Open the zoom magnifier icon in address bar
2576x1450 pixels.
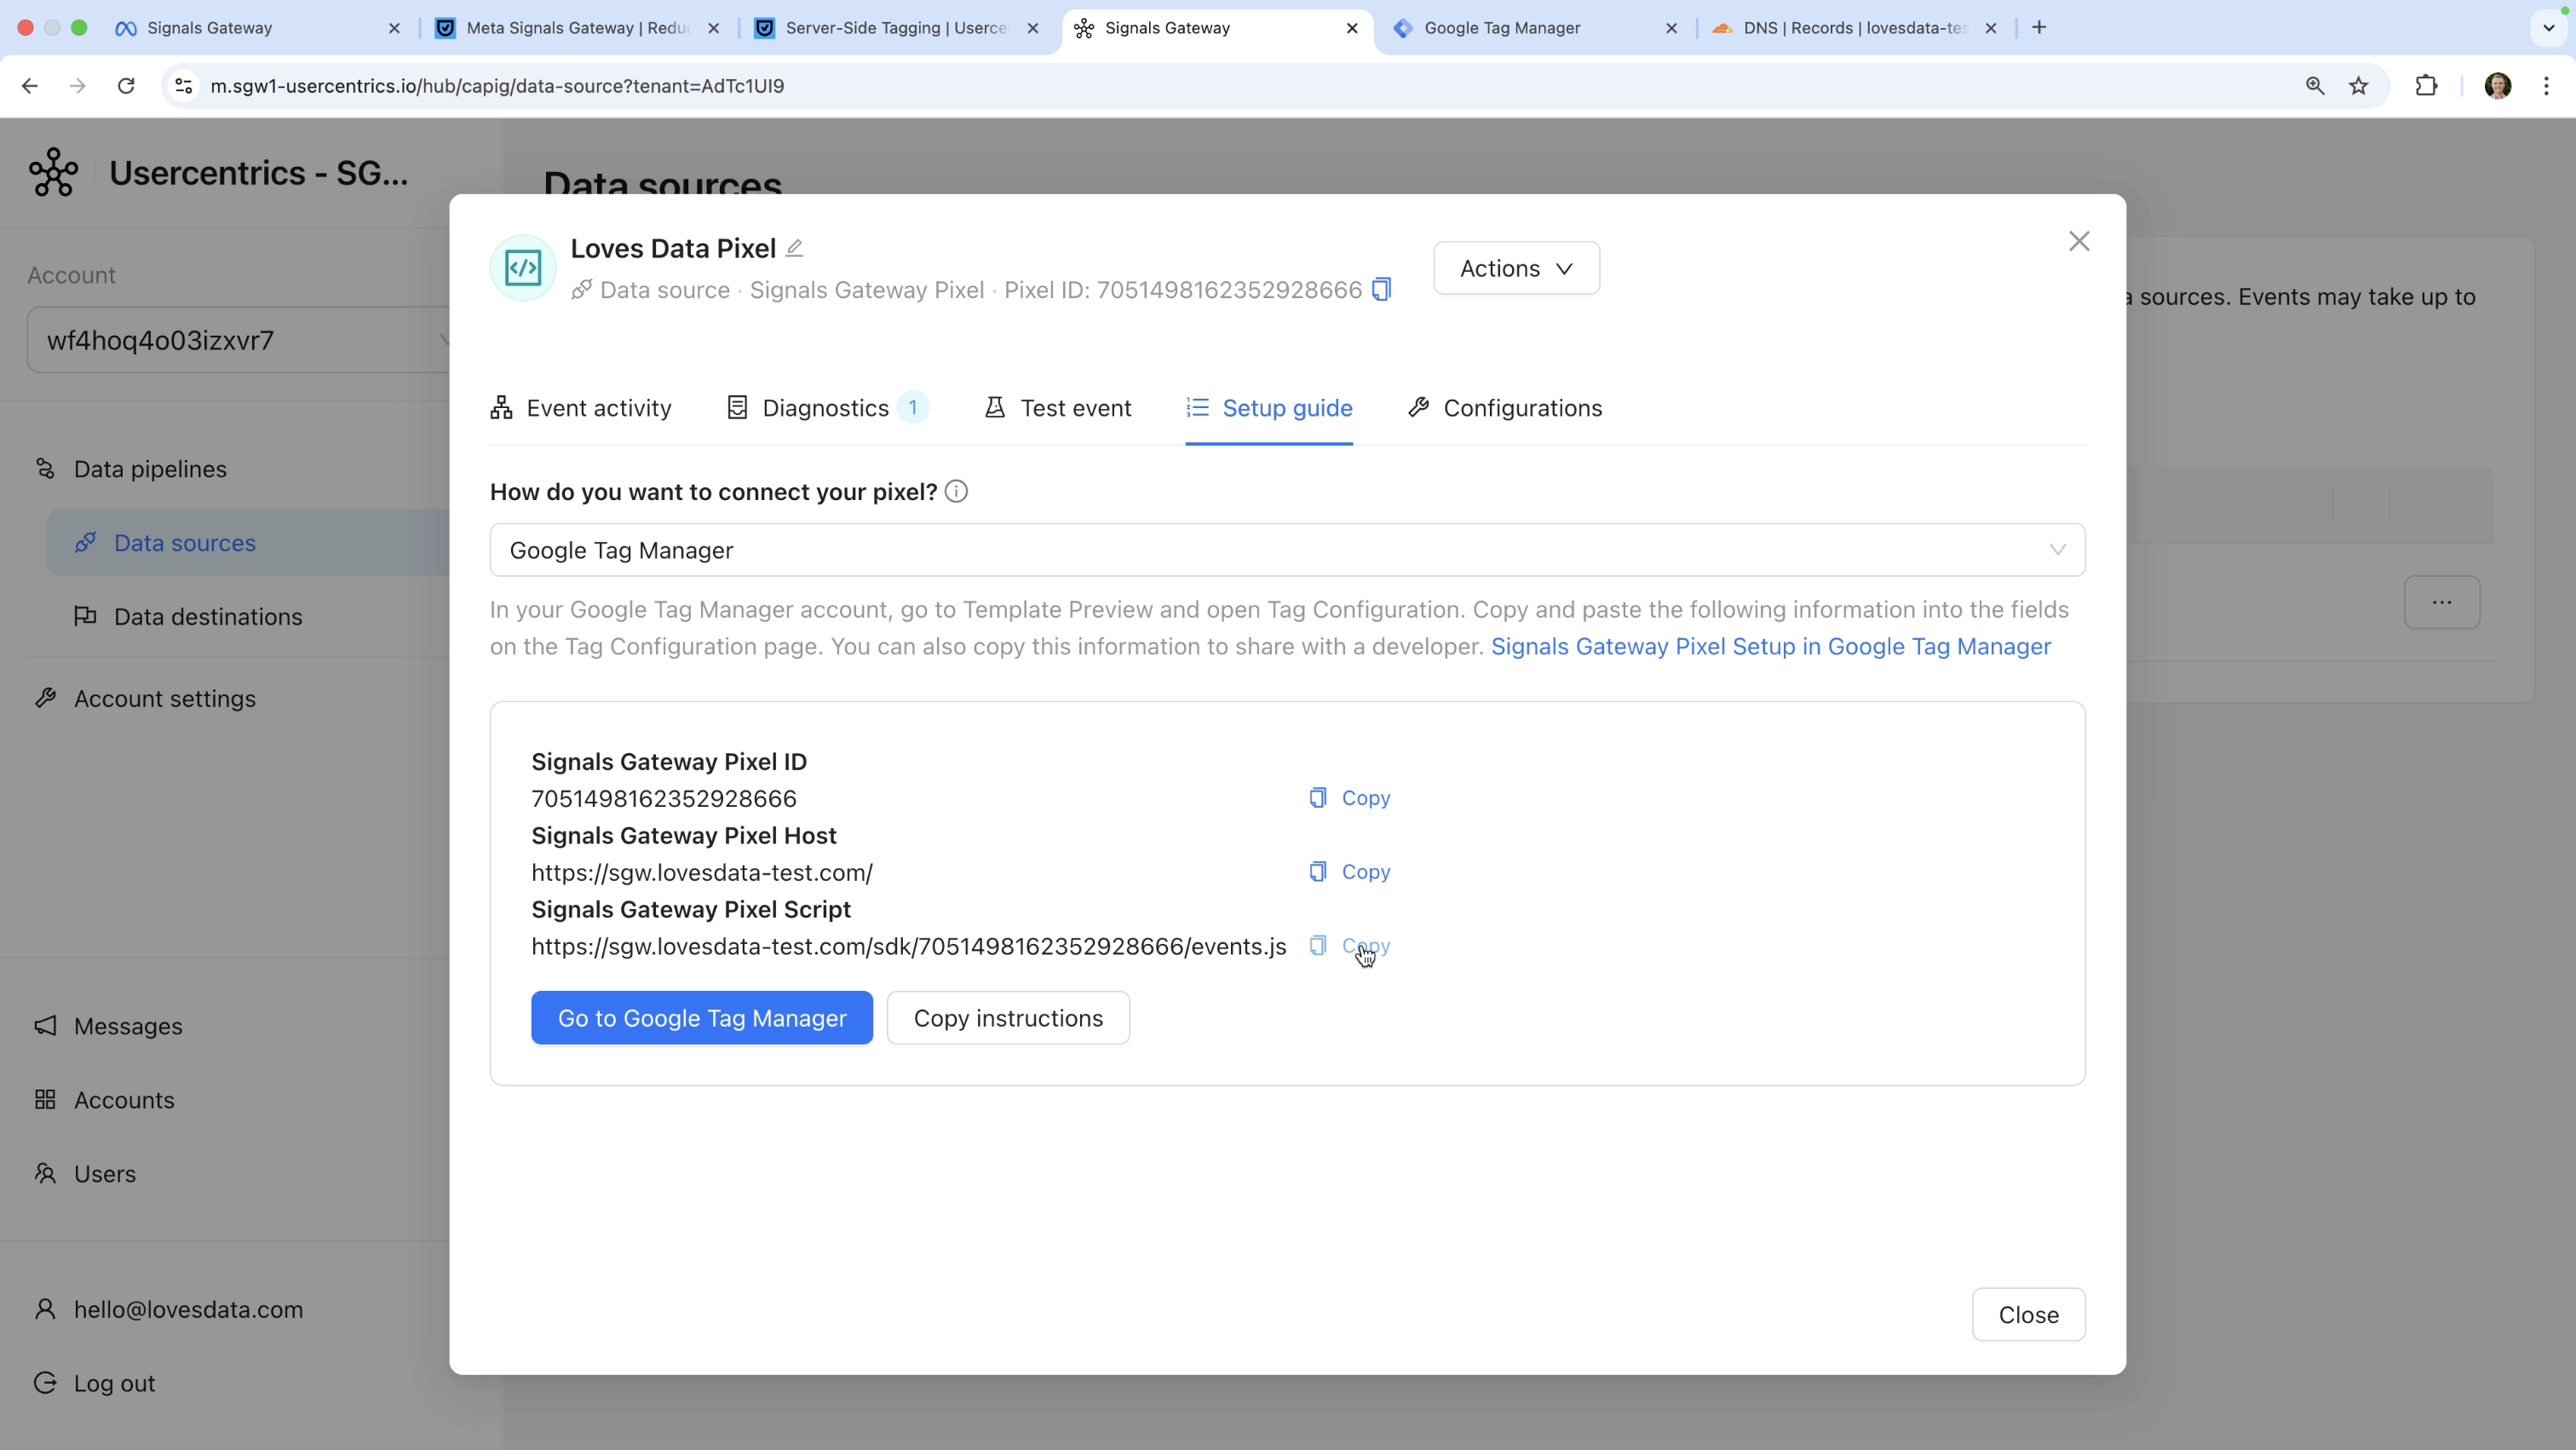coord(2315,86)
